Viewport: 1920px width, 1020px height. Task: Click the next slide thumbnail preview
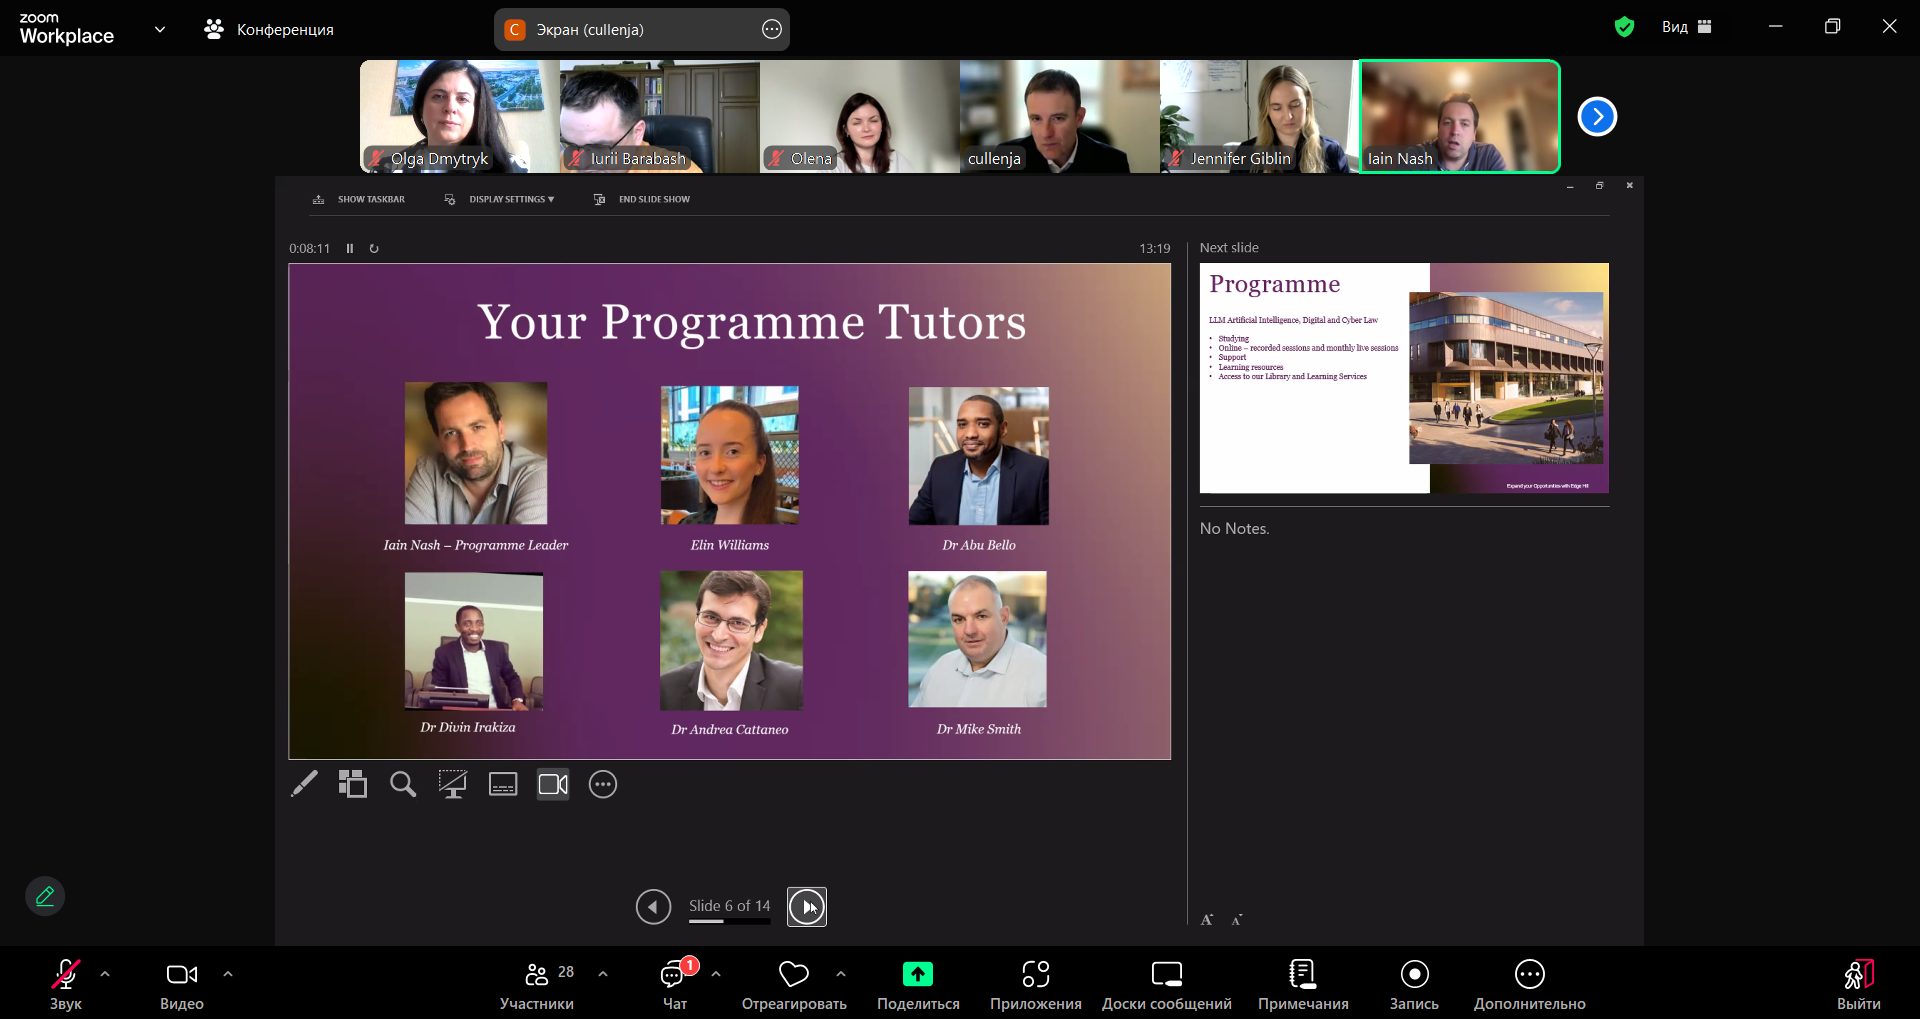[1403, 378]
